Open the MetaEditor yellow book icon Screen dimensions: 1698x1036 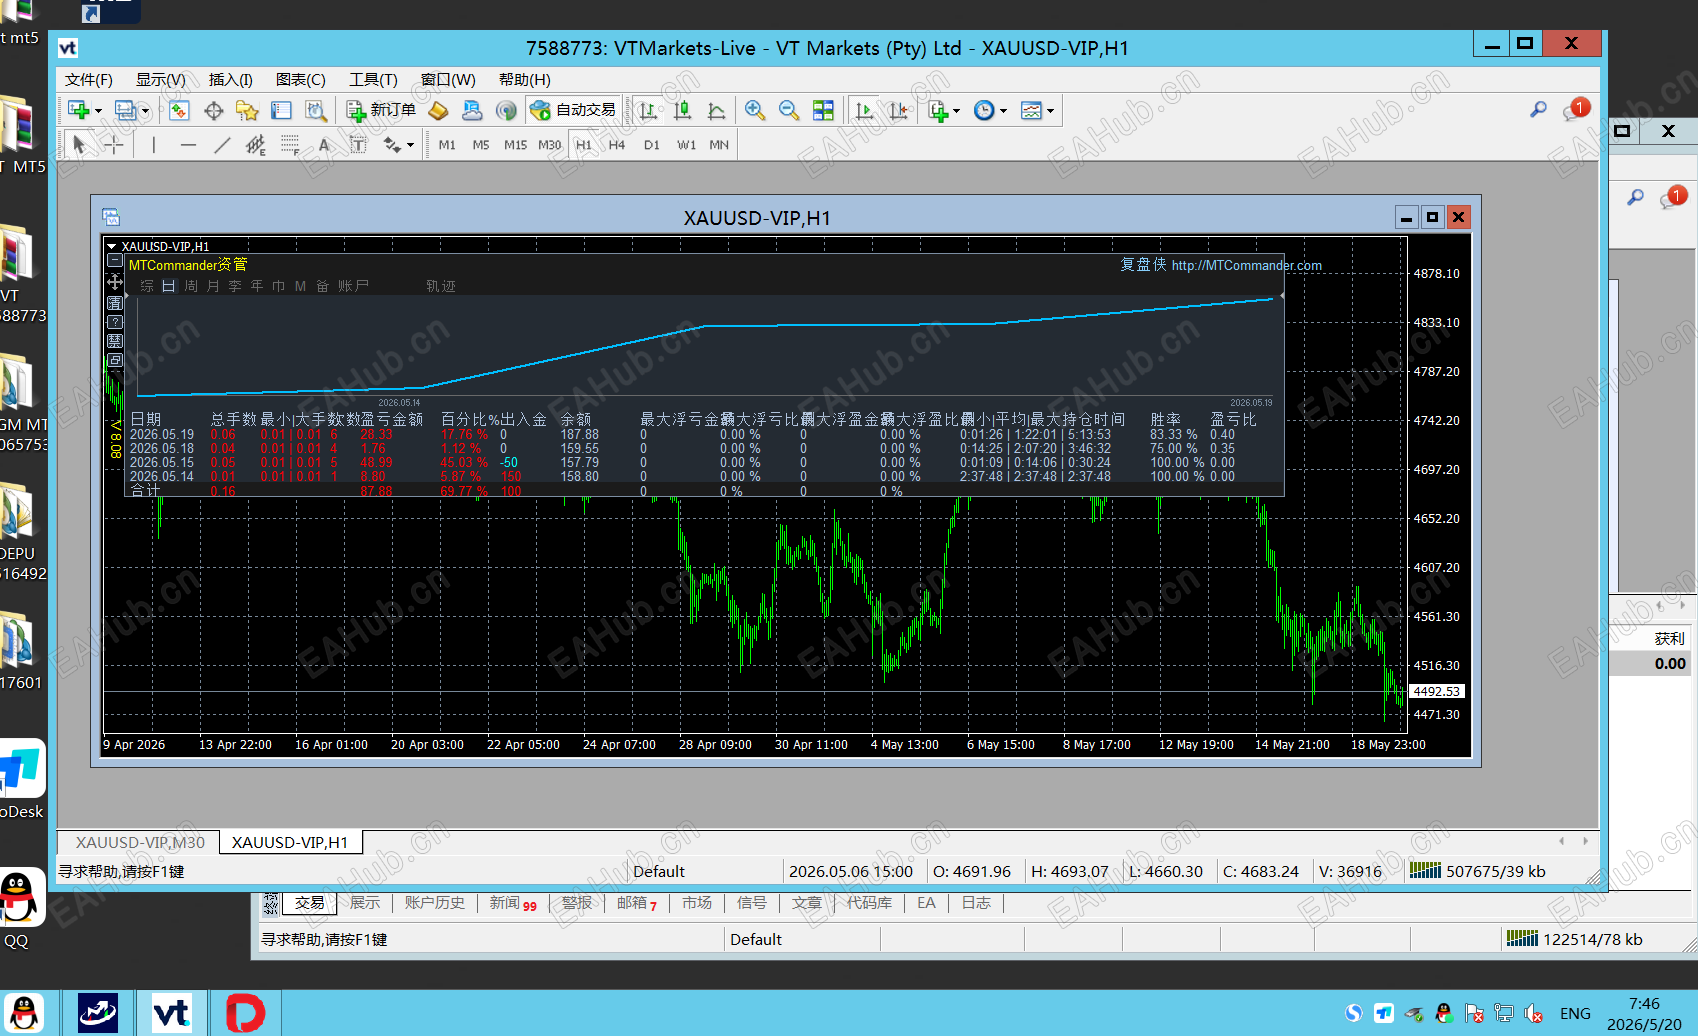click(438, 110)
